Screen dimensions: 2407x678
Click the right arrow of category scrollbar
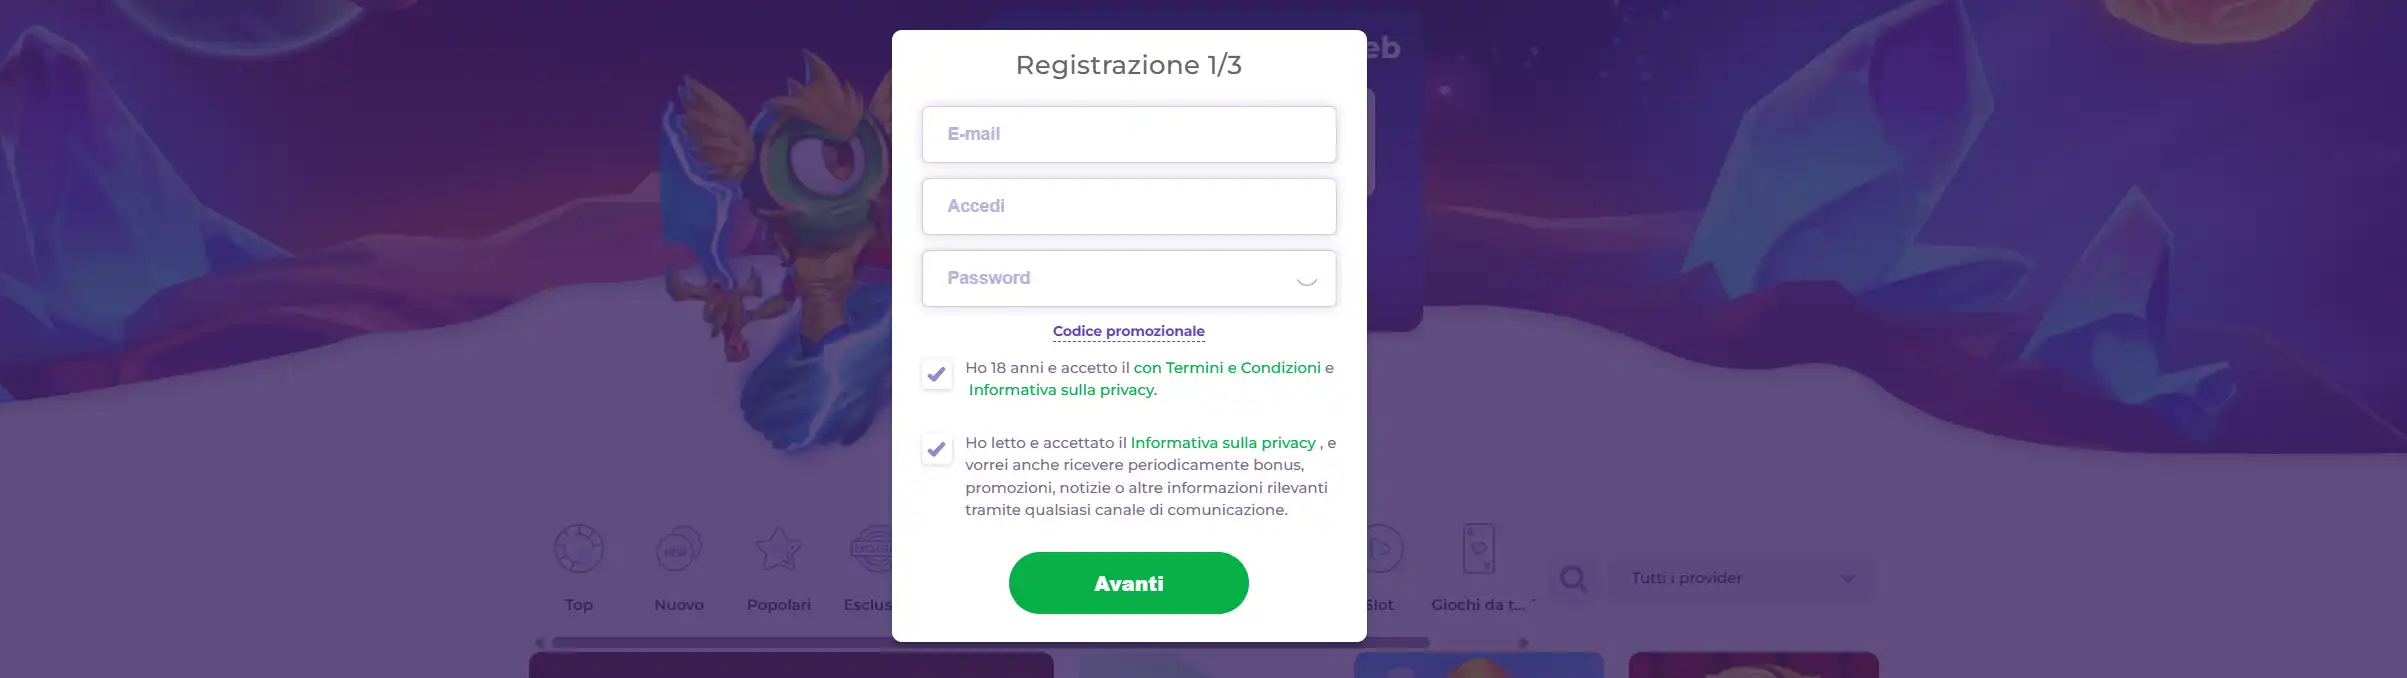1523,643
